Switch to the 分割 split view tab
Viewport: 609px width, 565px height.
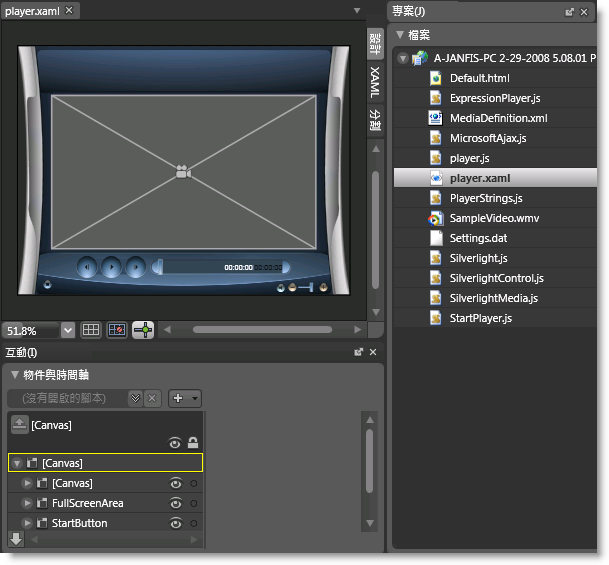click(375, 120)
